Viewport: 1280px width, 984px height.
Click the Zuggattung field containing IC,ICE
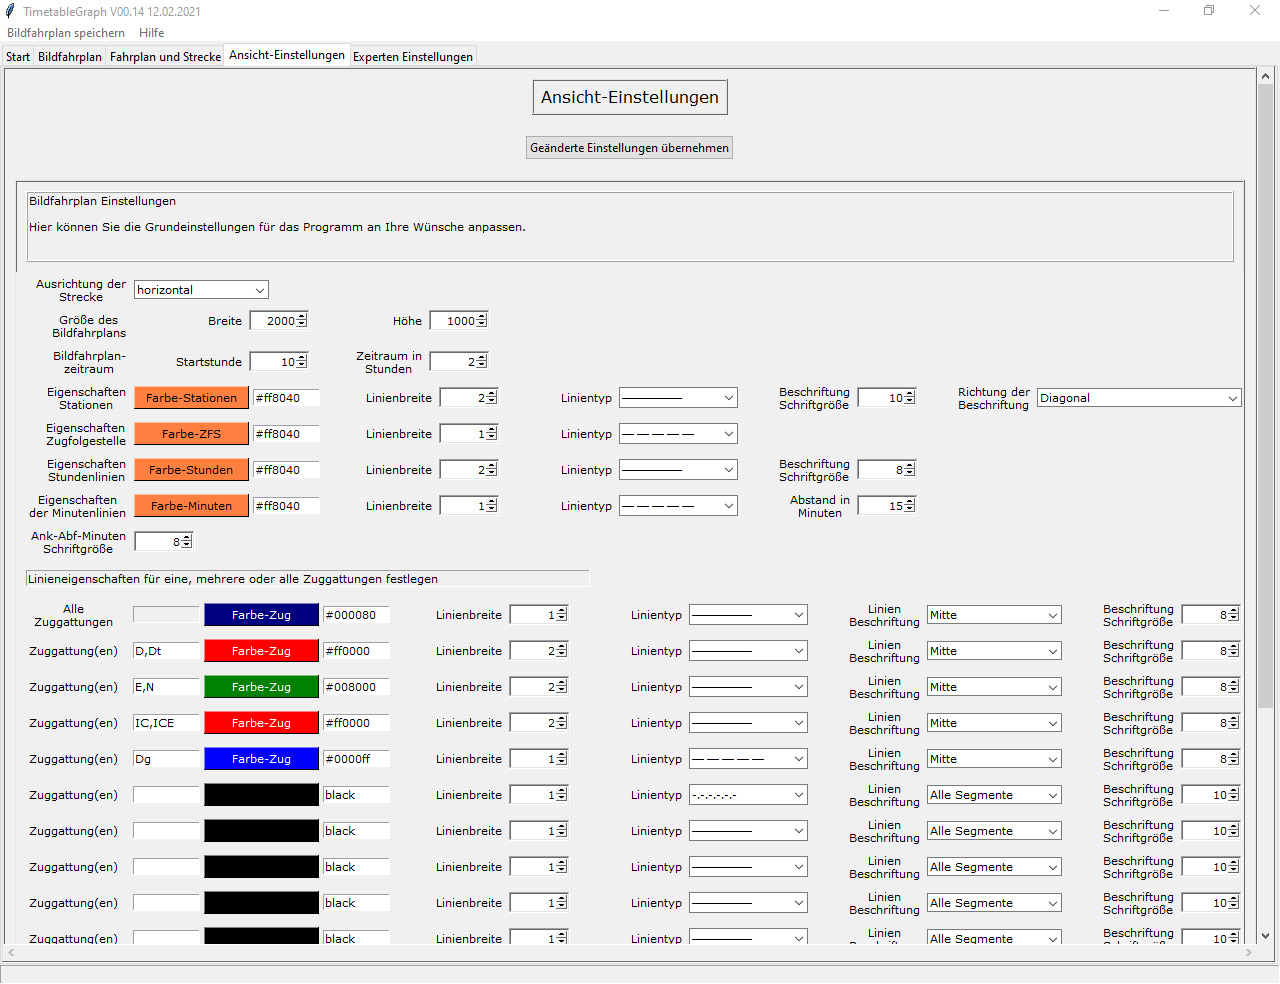pos(166,723)
